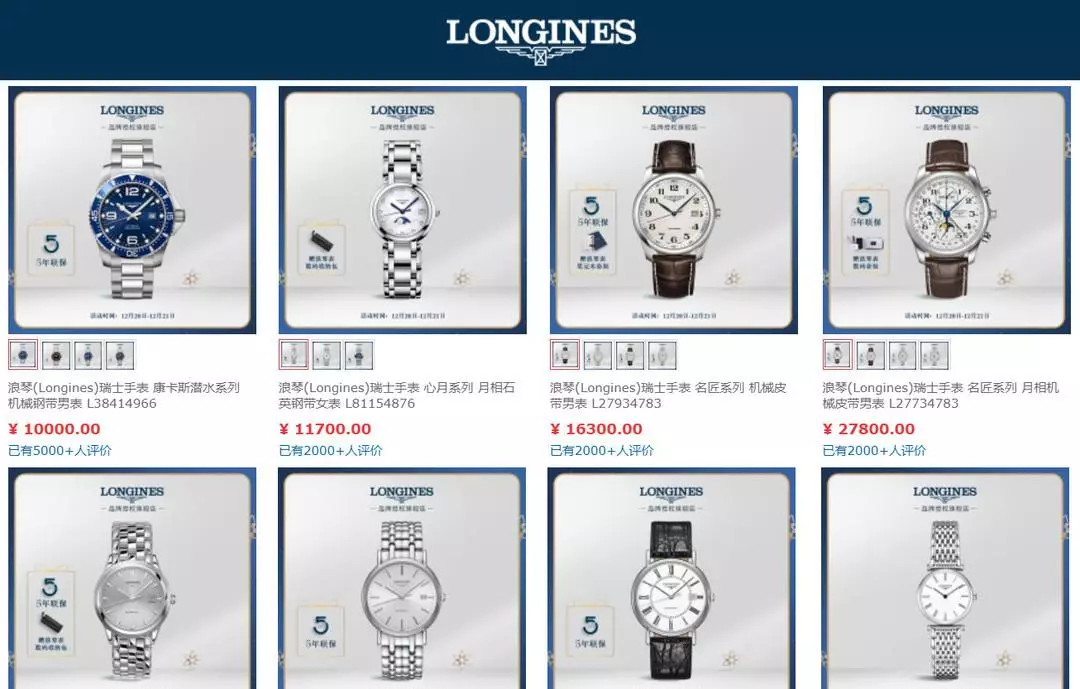The image size is (1080, 689).
Task: Open product title link for L27734783
Action: click(x=940, y=395)
